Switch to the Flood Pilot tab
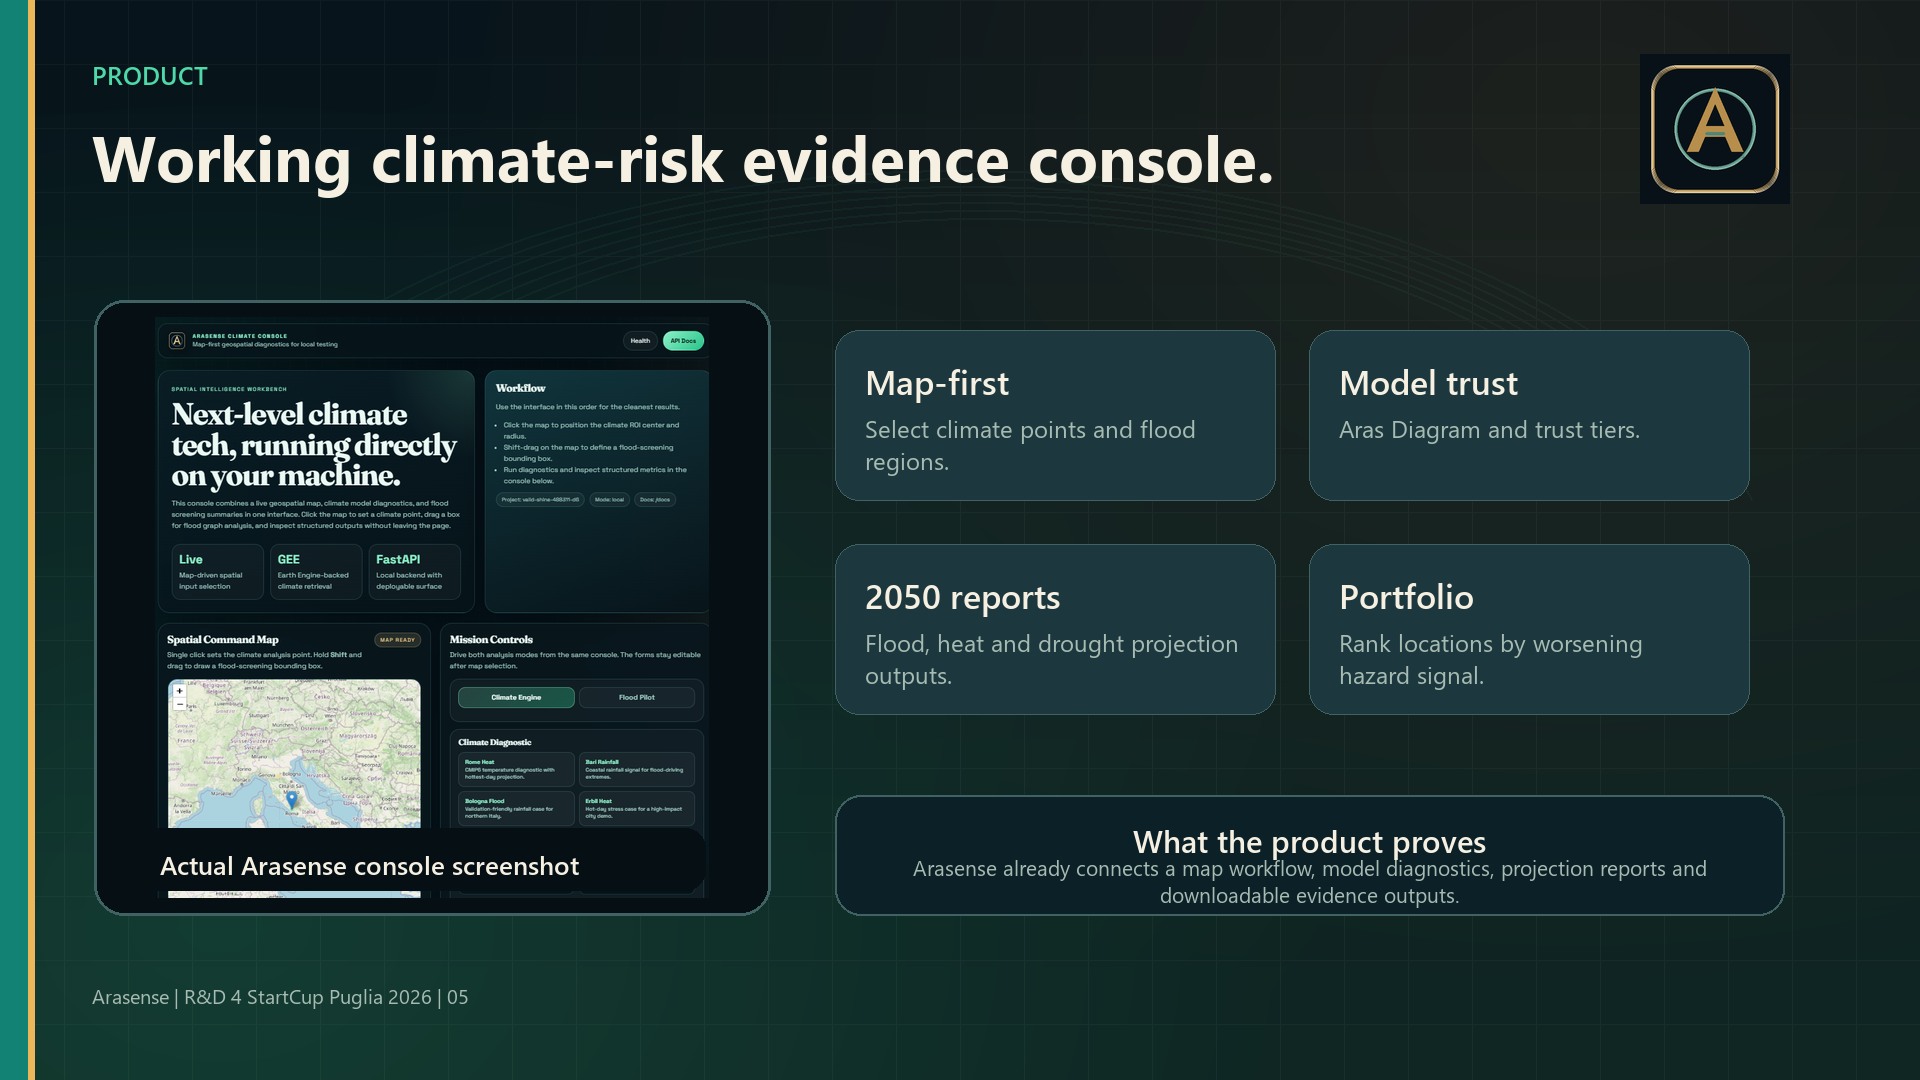The height and width of the screenshot is (1080, 1920). point(636,698)
